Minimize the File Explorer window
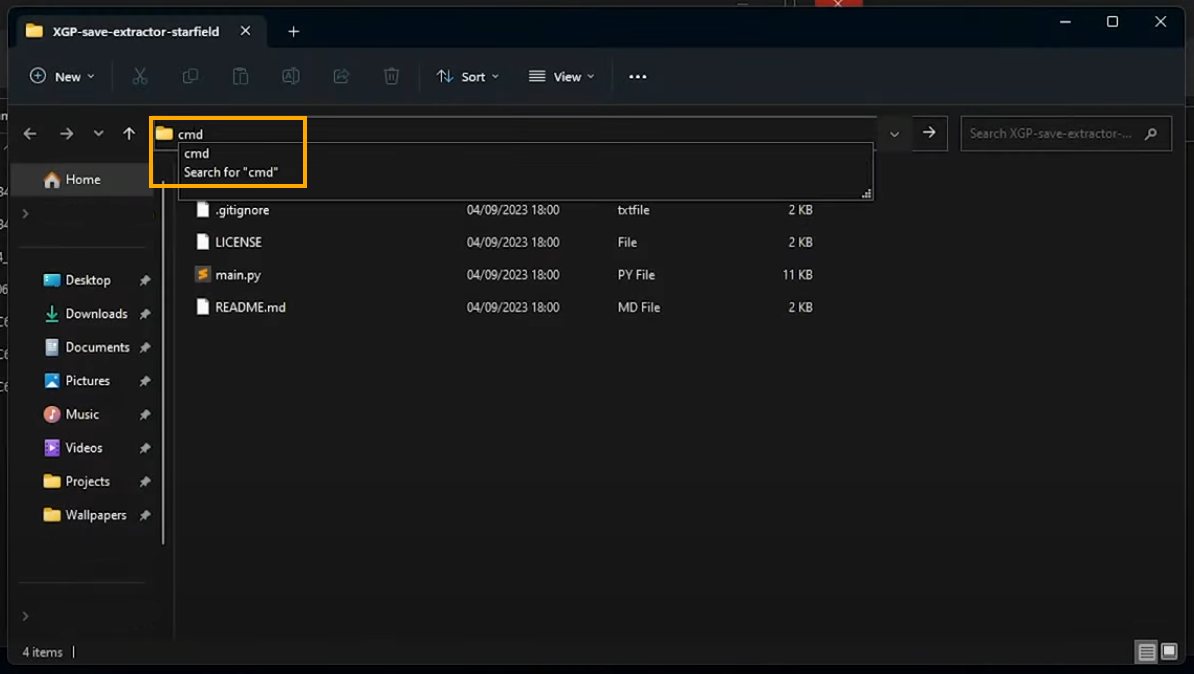This screenshot has height=674, width=1194. point(1065,22)
